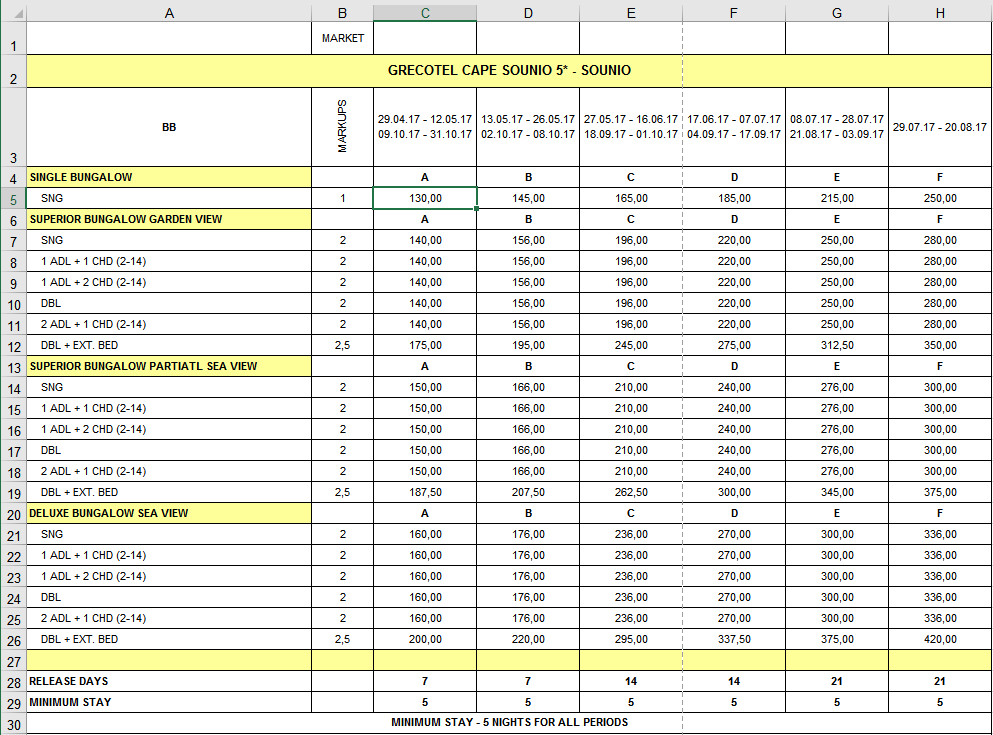This screenshot has width=993, height=735.
Task: Click the BB cell in row 3
Action: point(169,127)
